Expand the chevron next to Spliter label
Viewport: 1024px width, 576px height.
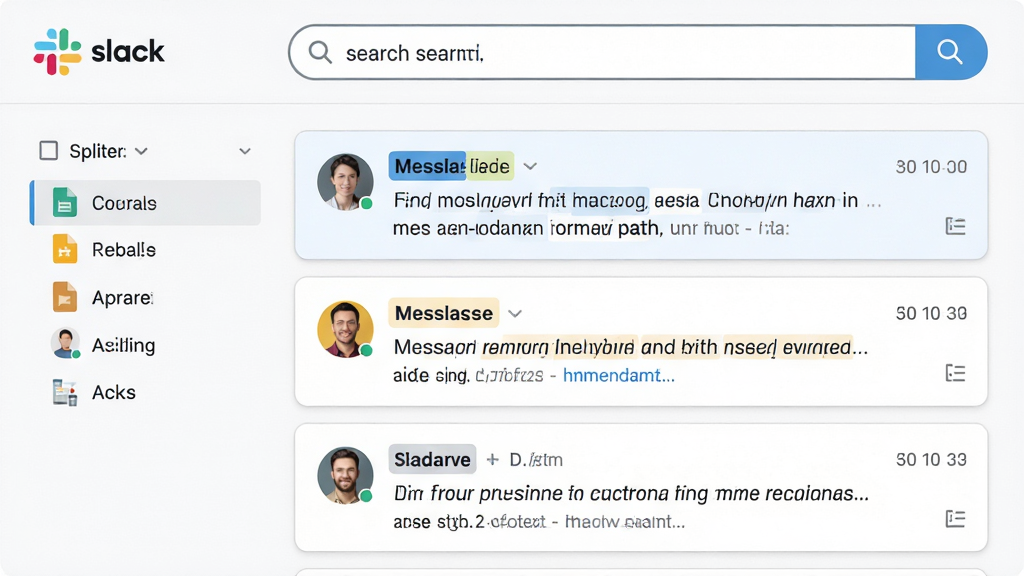[x=141, y=152]
